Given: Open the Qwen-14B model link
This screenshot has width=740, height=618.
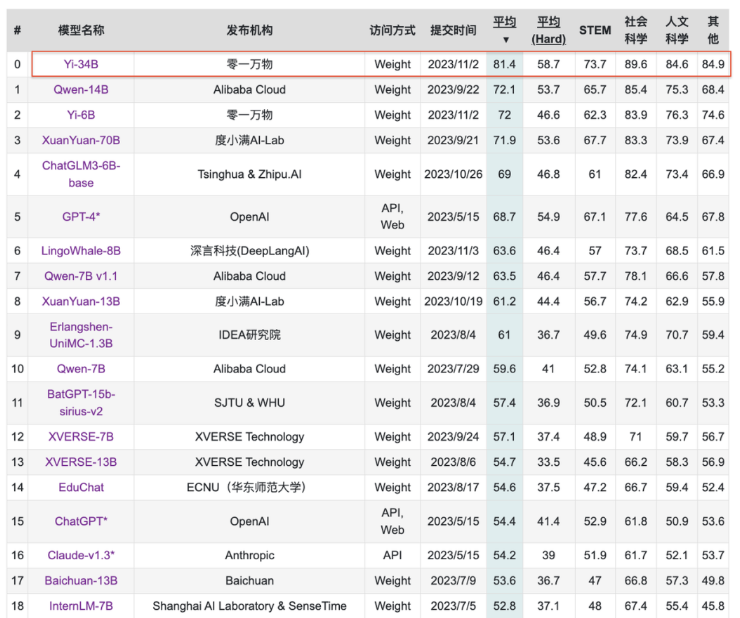Looking at the screenshot, I should click(81, 90).
